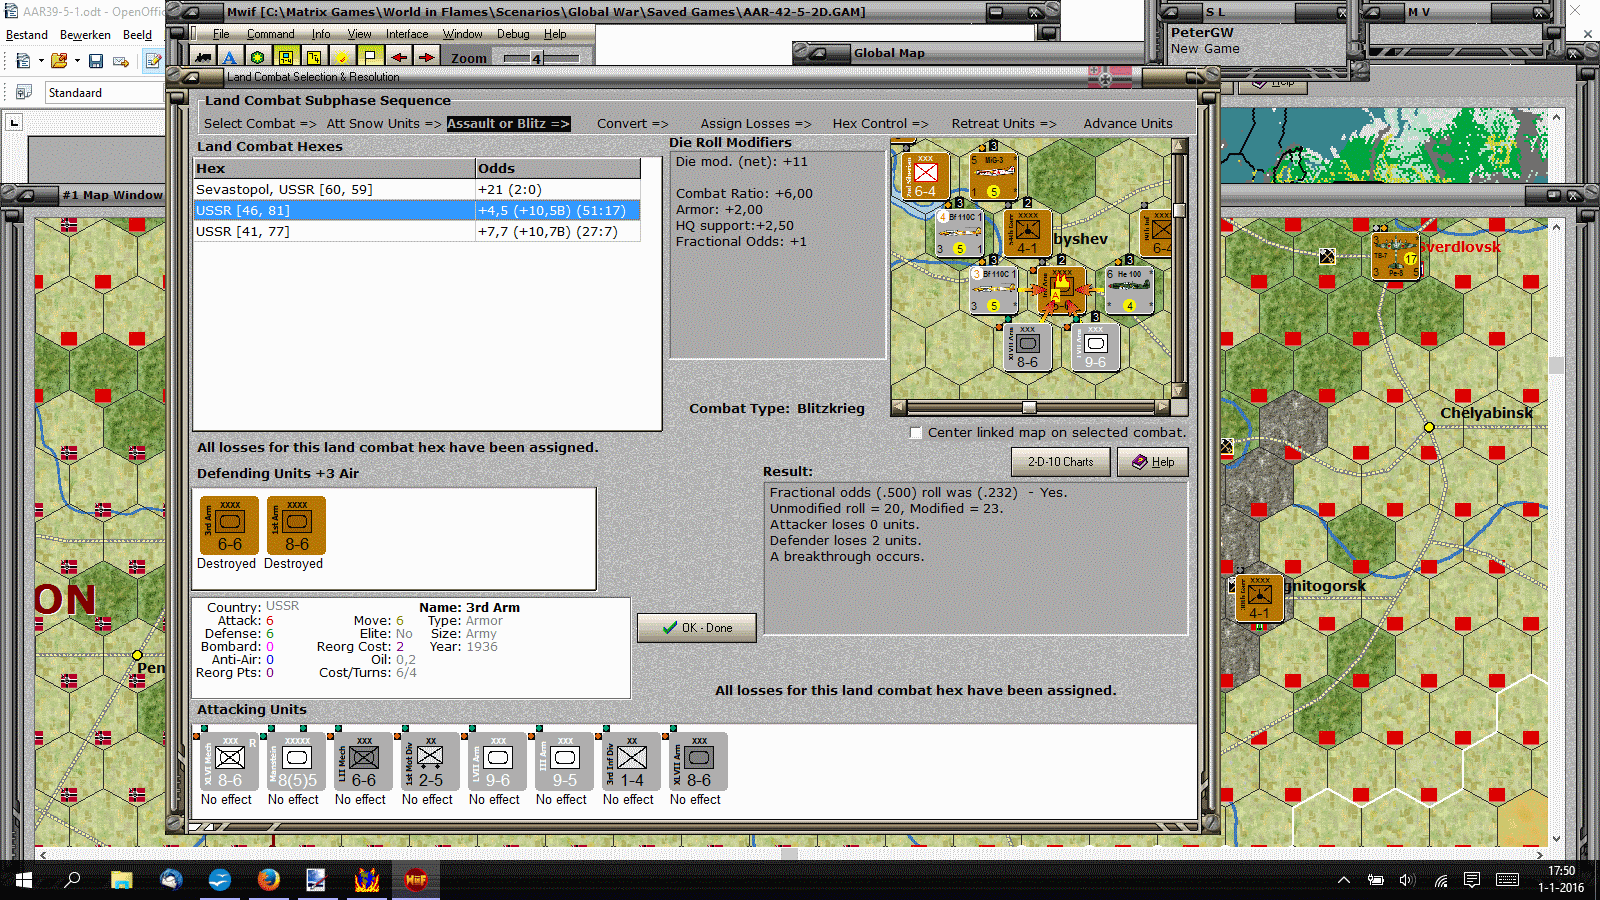Expand the open document dropdown arrow in OpenOffice

77,61
